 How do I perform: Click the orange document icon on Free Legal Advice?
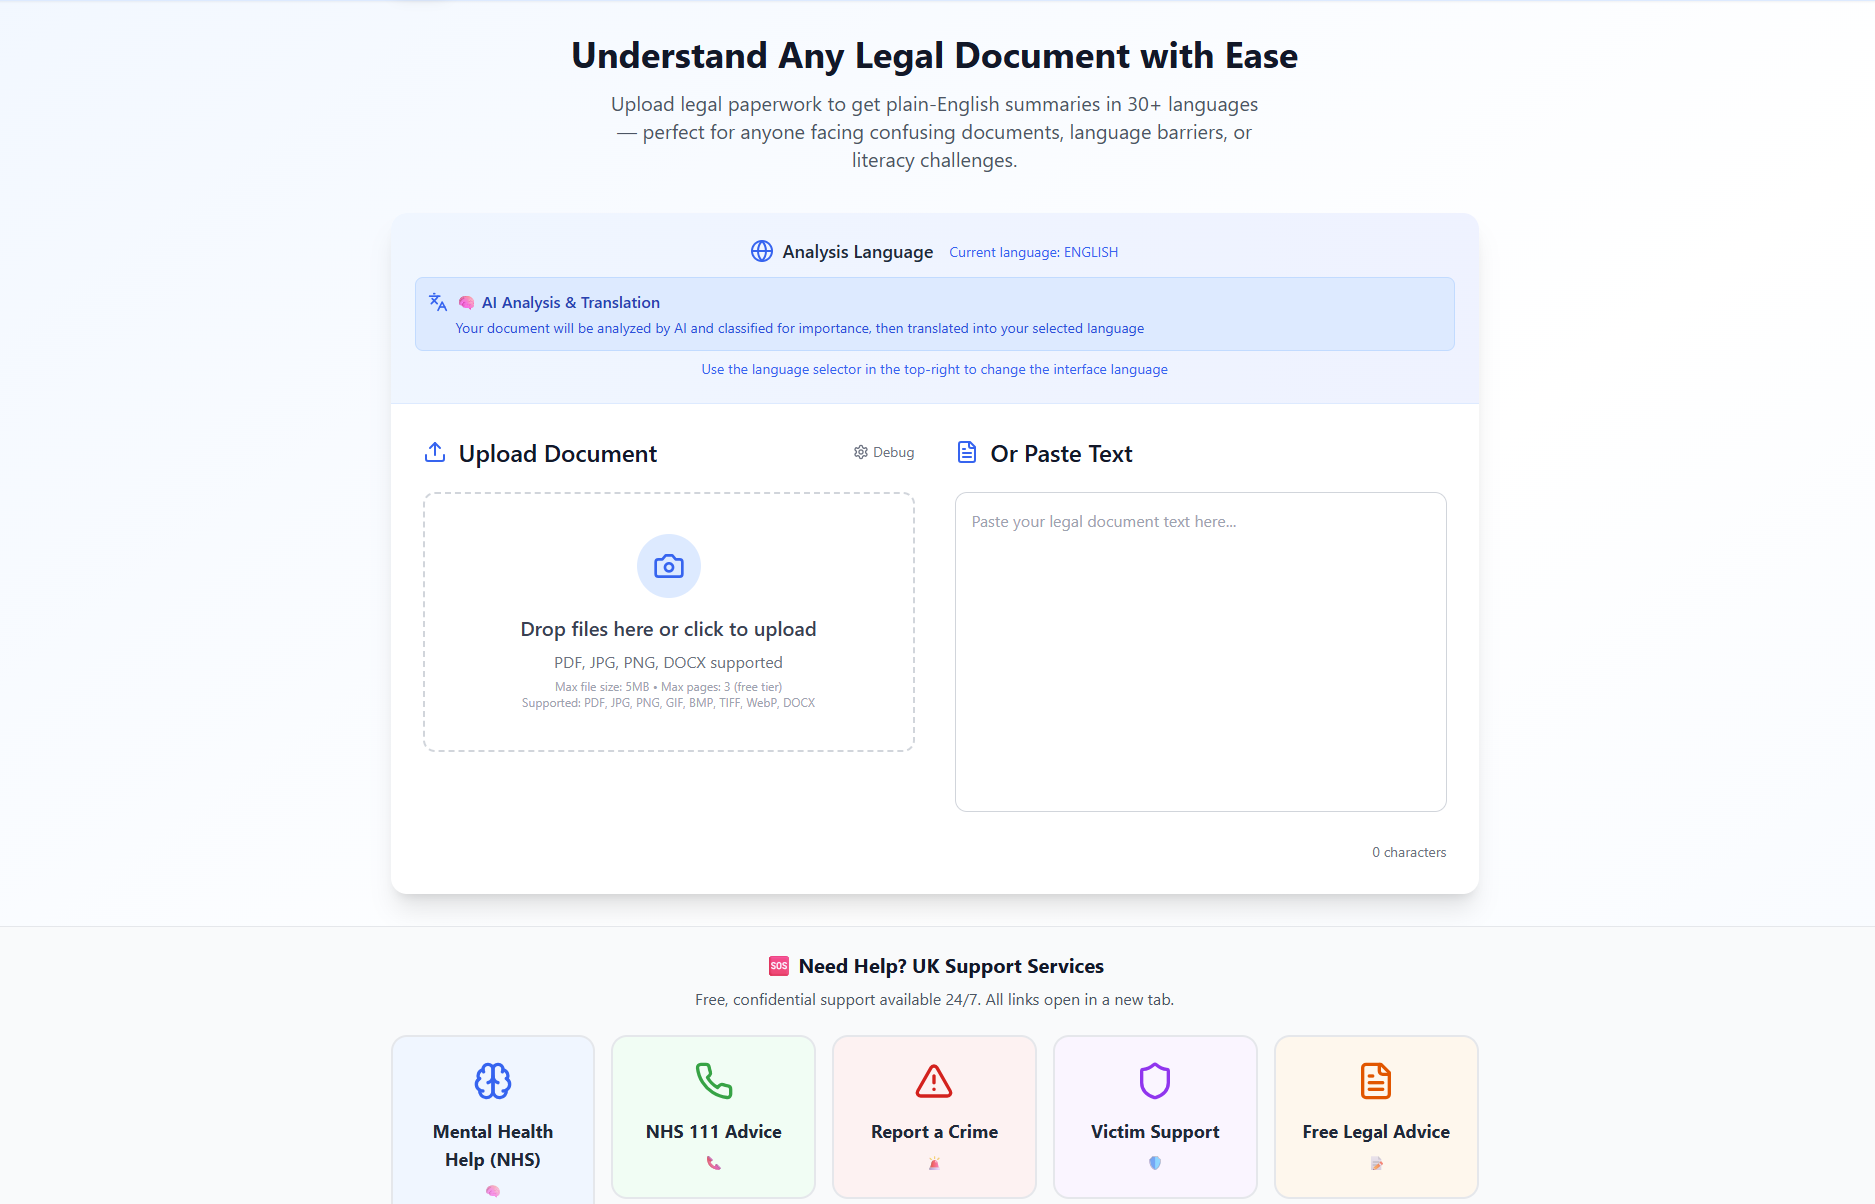(1375, 1081)
